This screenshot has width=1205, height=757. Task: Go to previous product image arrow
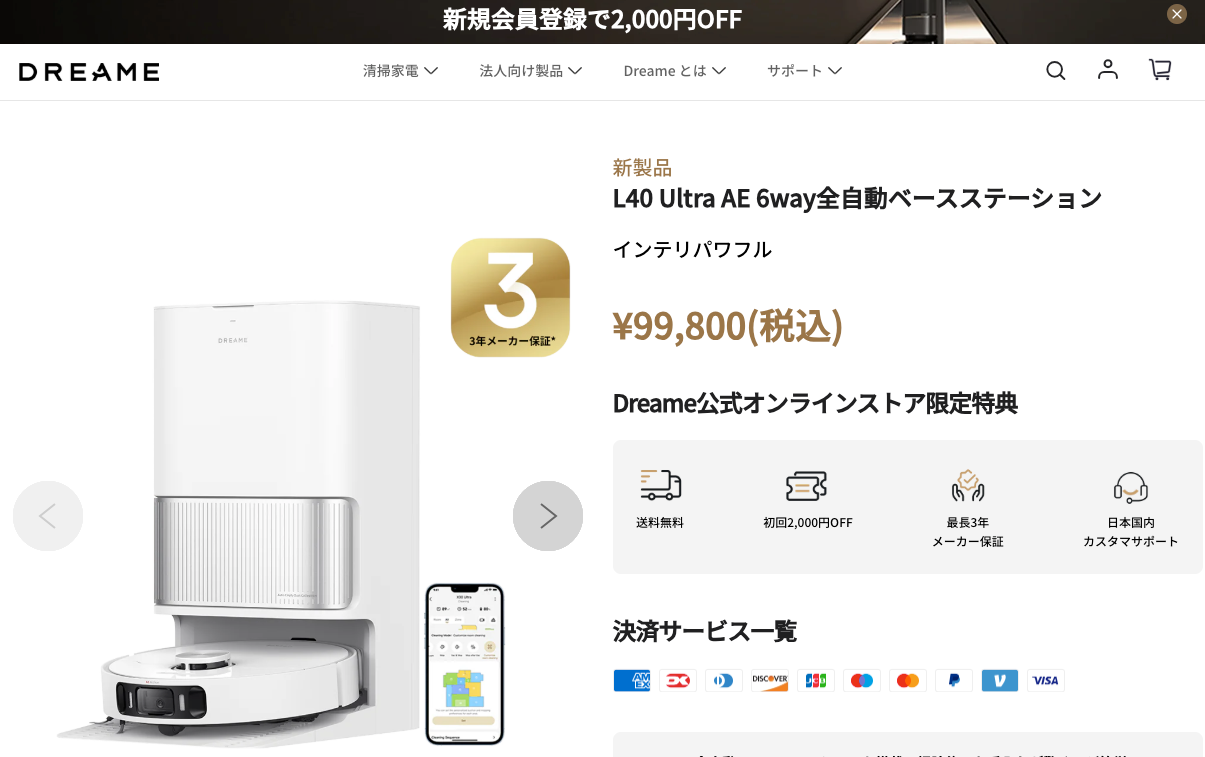pos(48,516)
